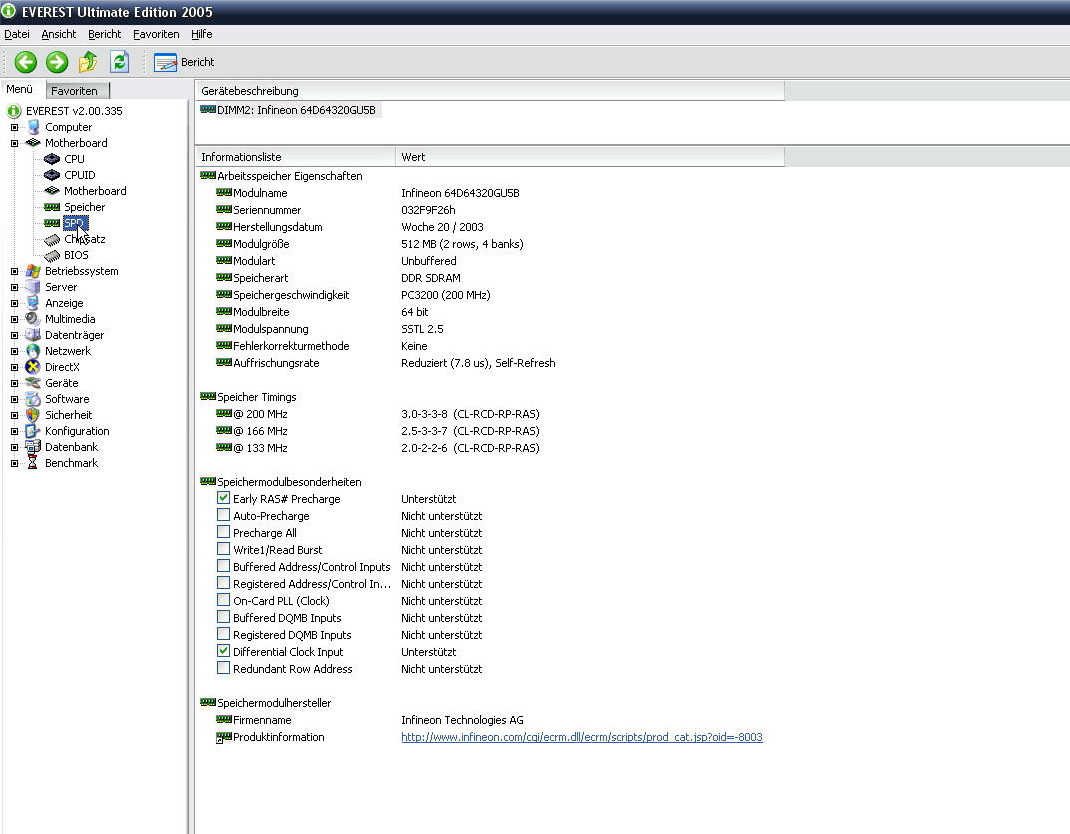
Task: Click the Anzeige monitor icon
Action: tap(33, 303)
